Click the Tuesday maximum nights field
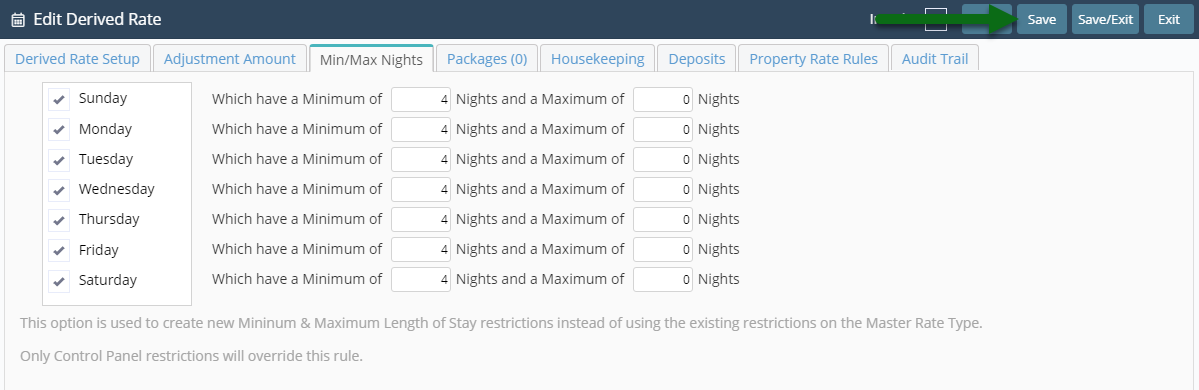1199x390 pixels. [663, 159]
